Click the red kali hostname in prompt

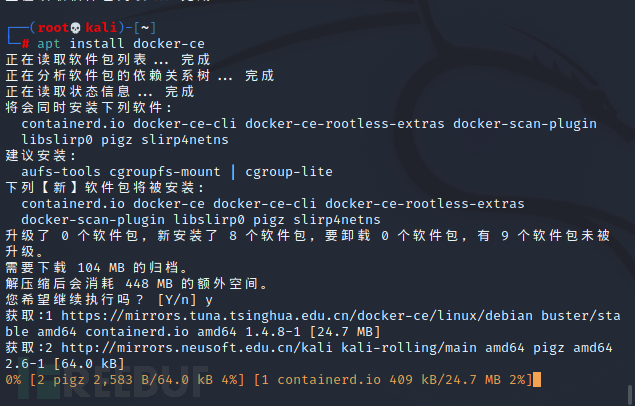click(101, 28)
